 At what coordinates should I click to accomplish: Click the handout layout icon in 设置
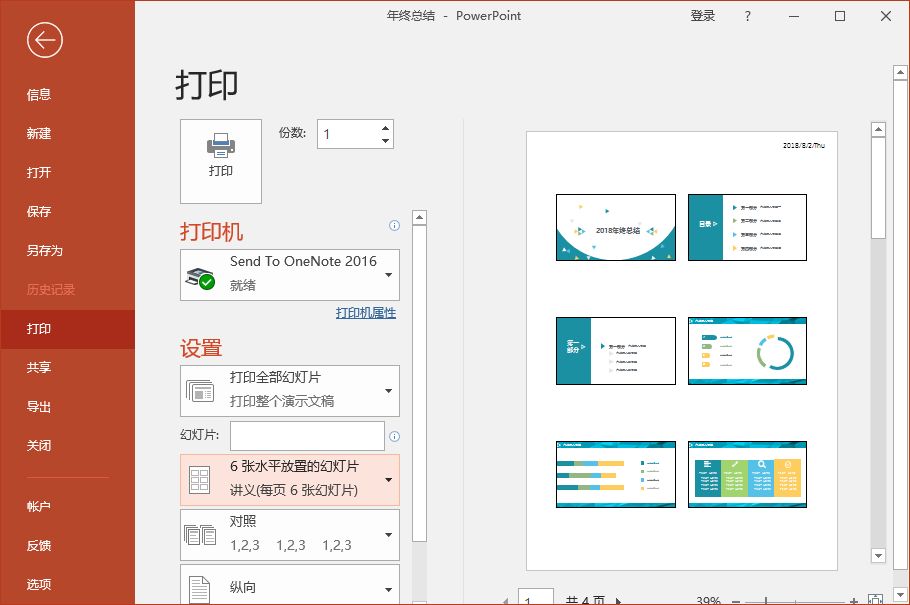(198, 480)
